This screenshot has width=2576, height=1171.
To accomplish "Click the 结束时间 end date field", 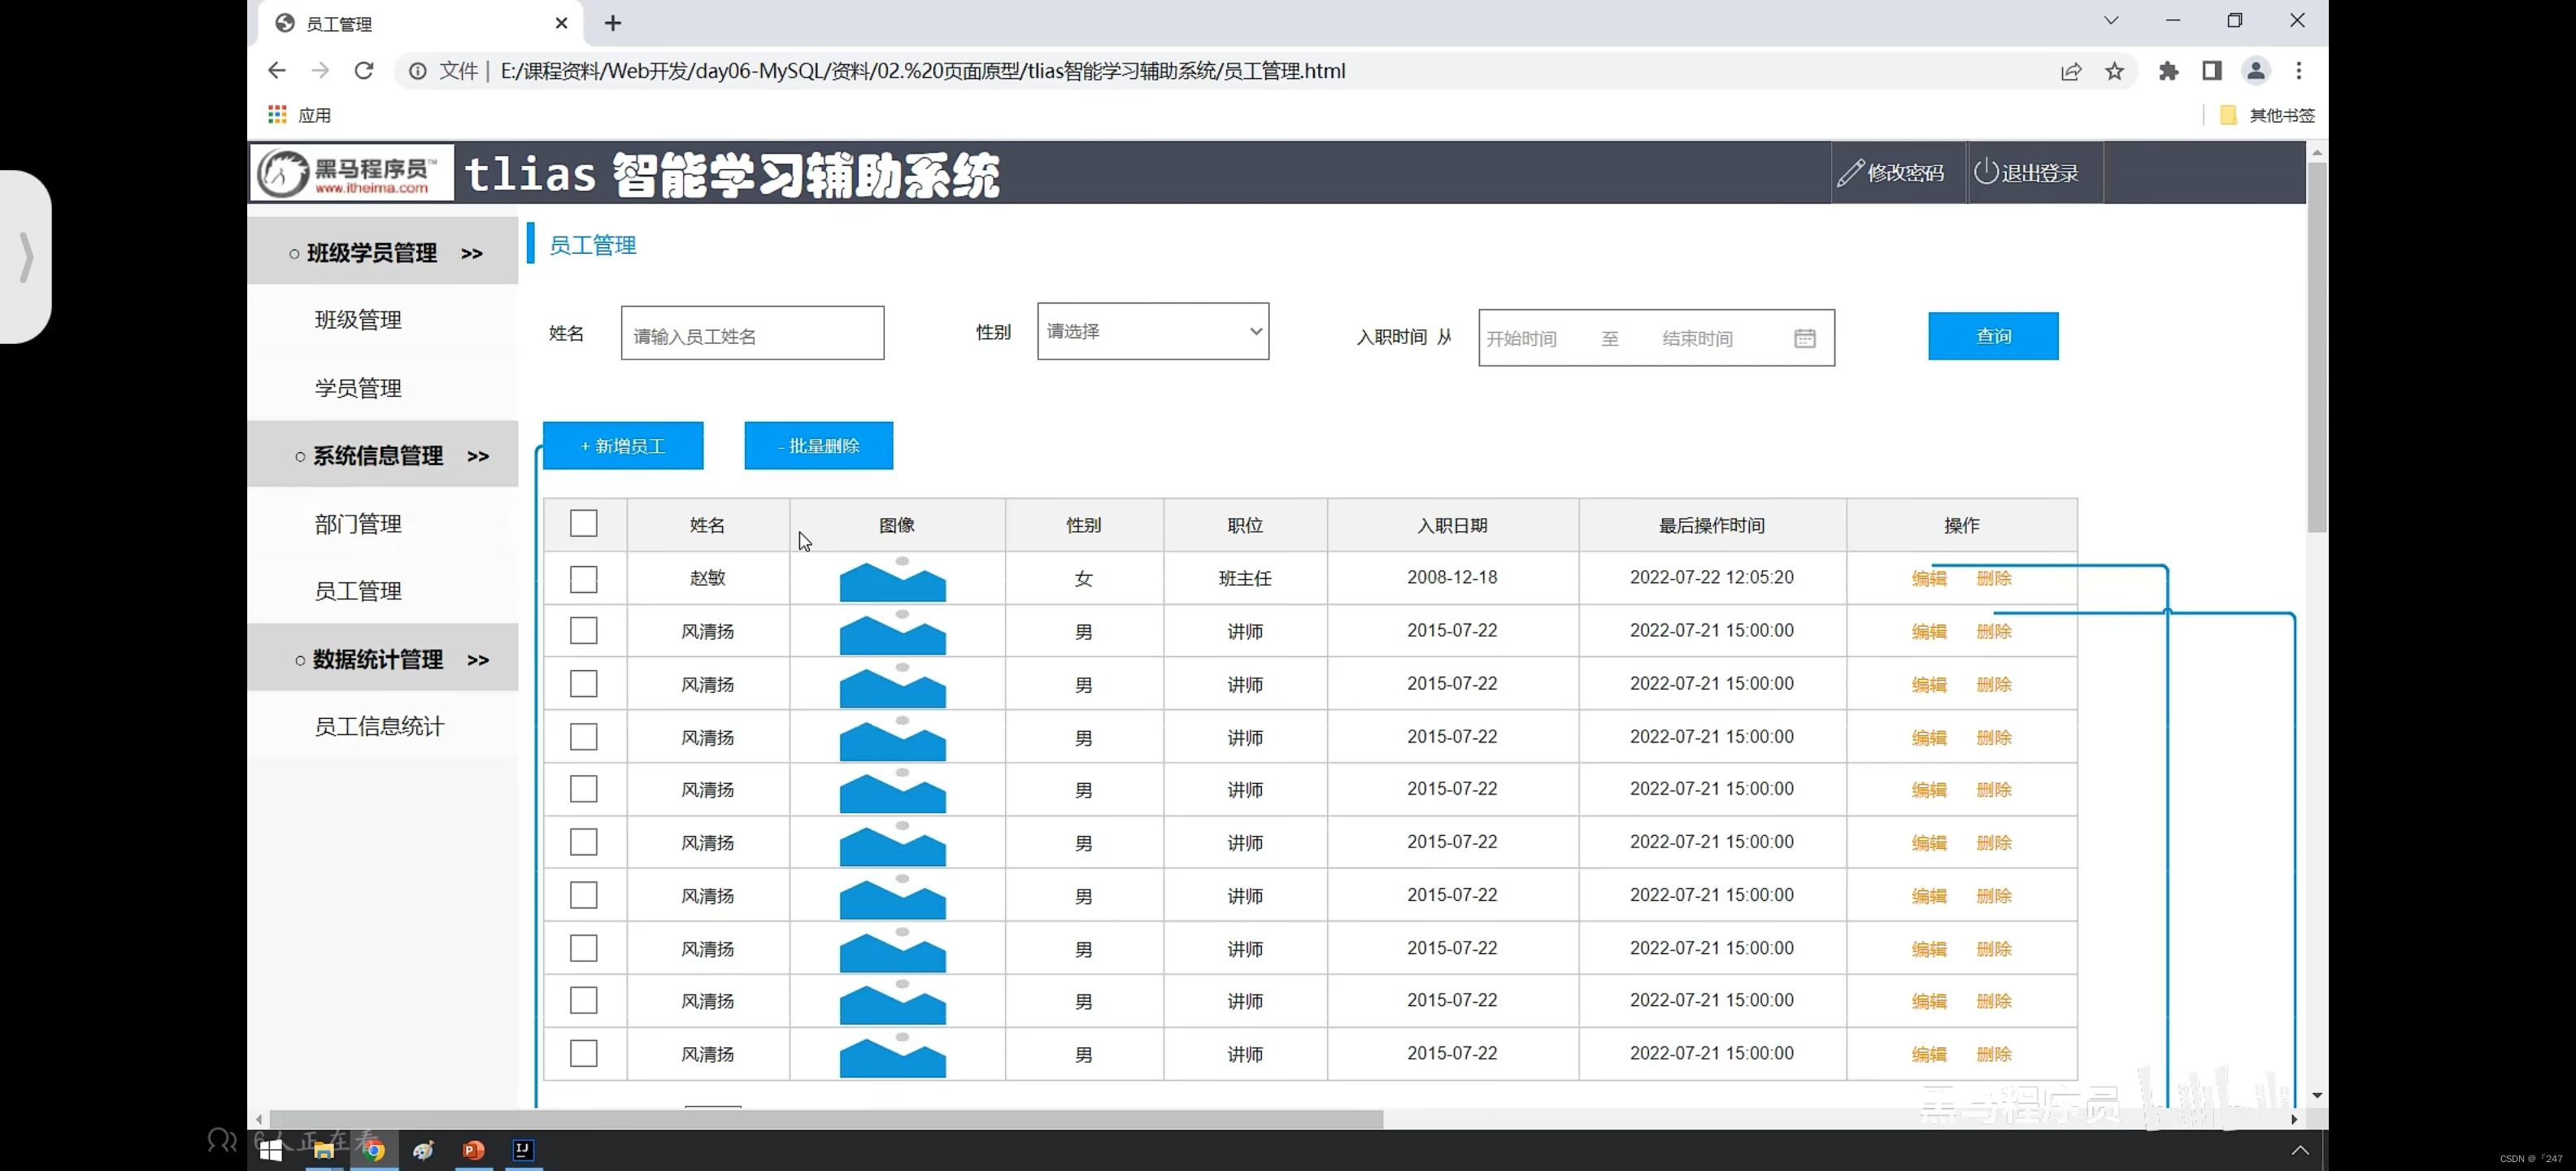I will 1697,339.
